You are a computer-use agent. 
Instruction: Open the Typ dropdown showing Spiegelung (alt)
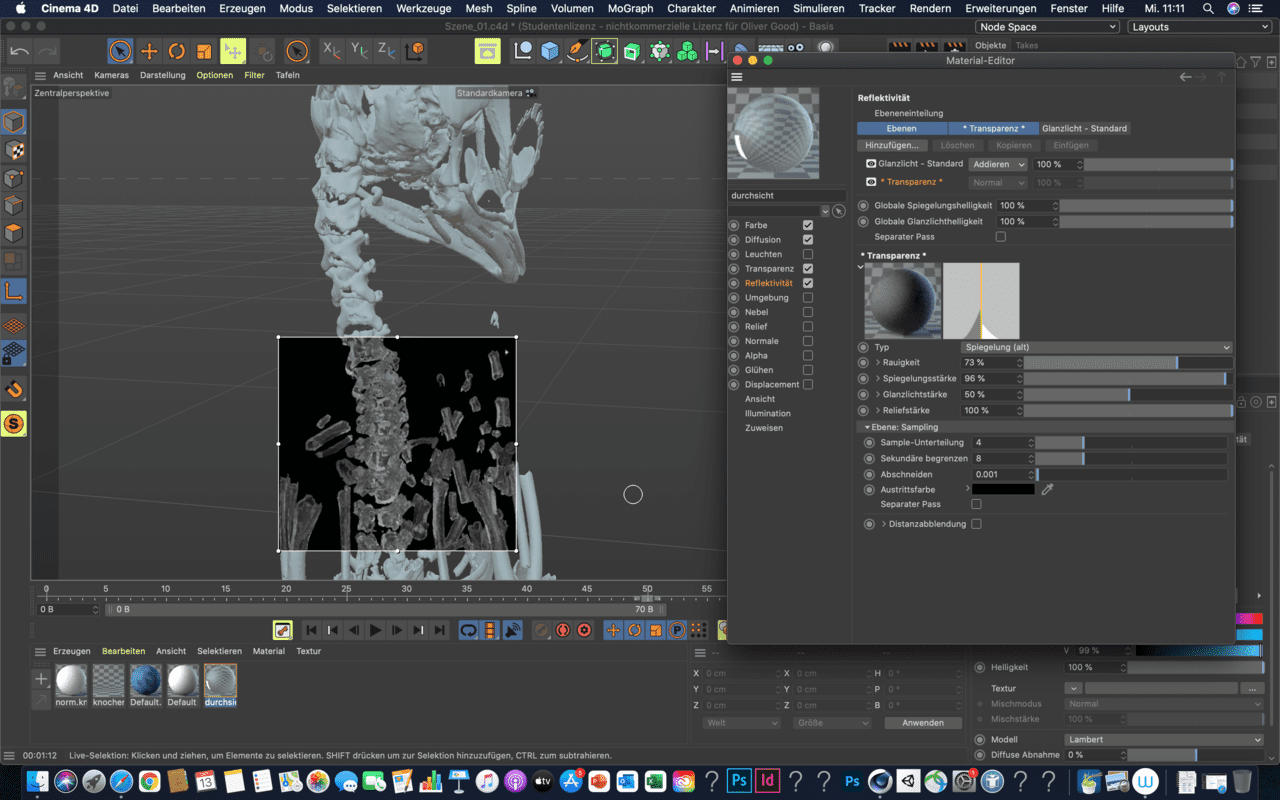1096,347
